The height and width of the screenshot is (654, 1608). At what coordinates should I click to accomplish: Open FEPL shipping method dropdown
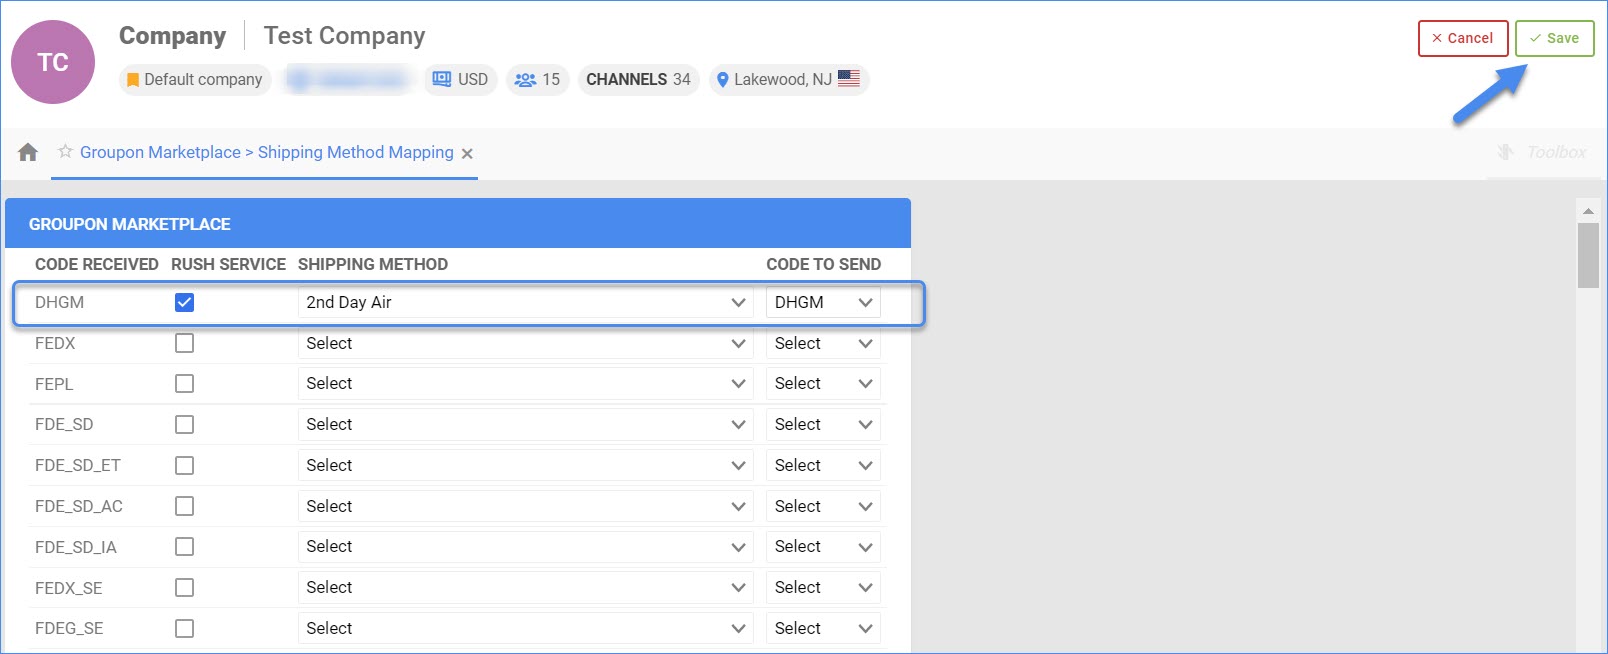coord(525,384)
